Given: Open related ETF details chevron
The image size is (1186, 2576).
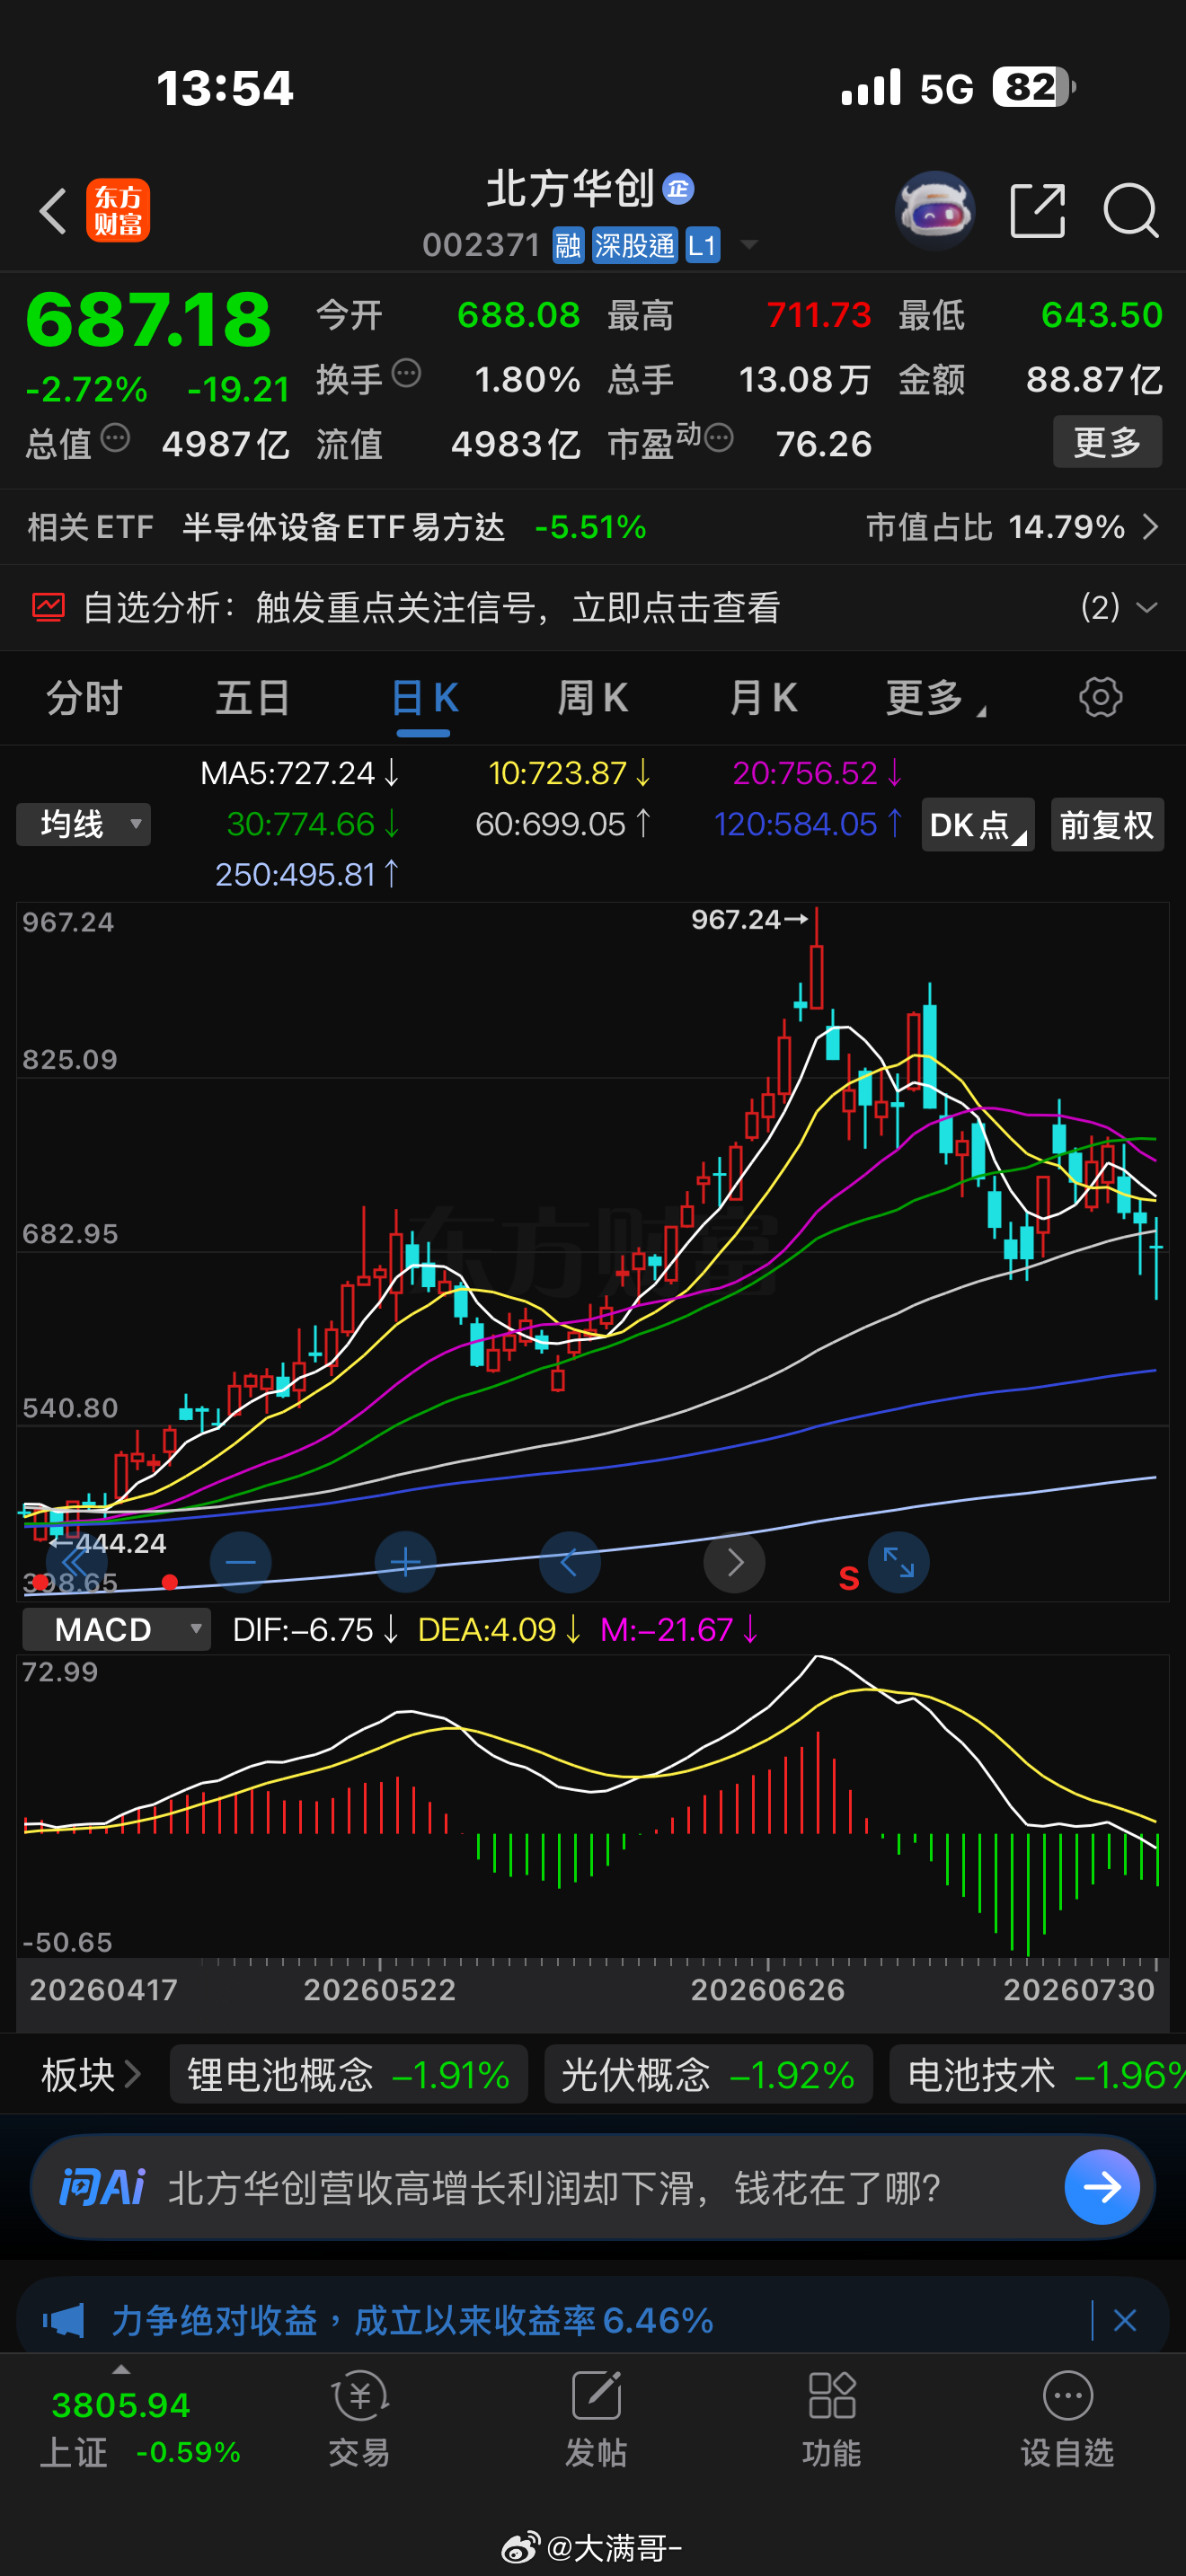Looking at the screenshot, I should tap(1151, 527).
